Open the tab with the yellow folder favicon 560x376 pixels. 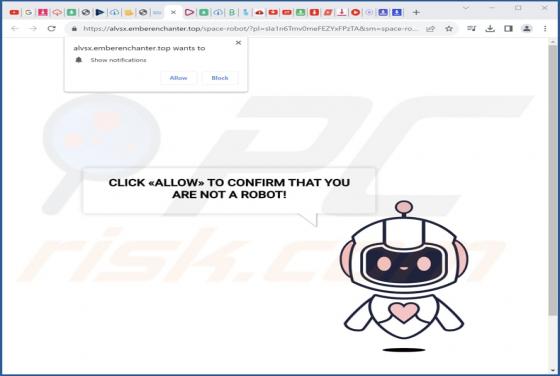click(x=129, y=12)
